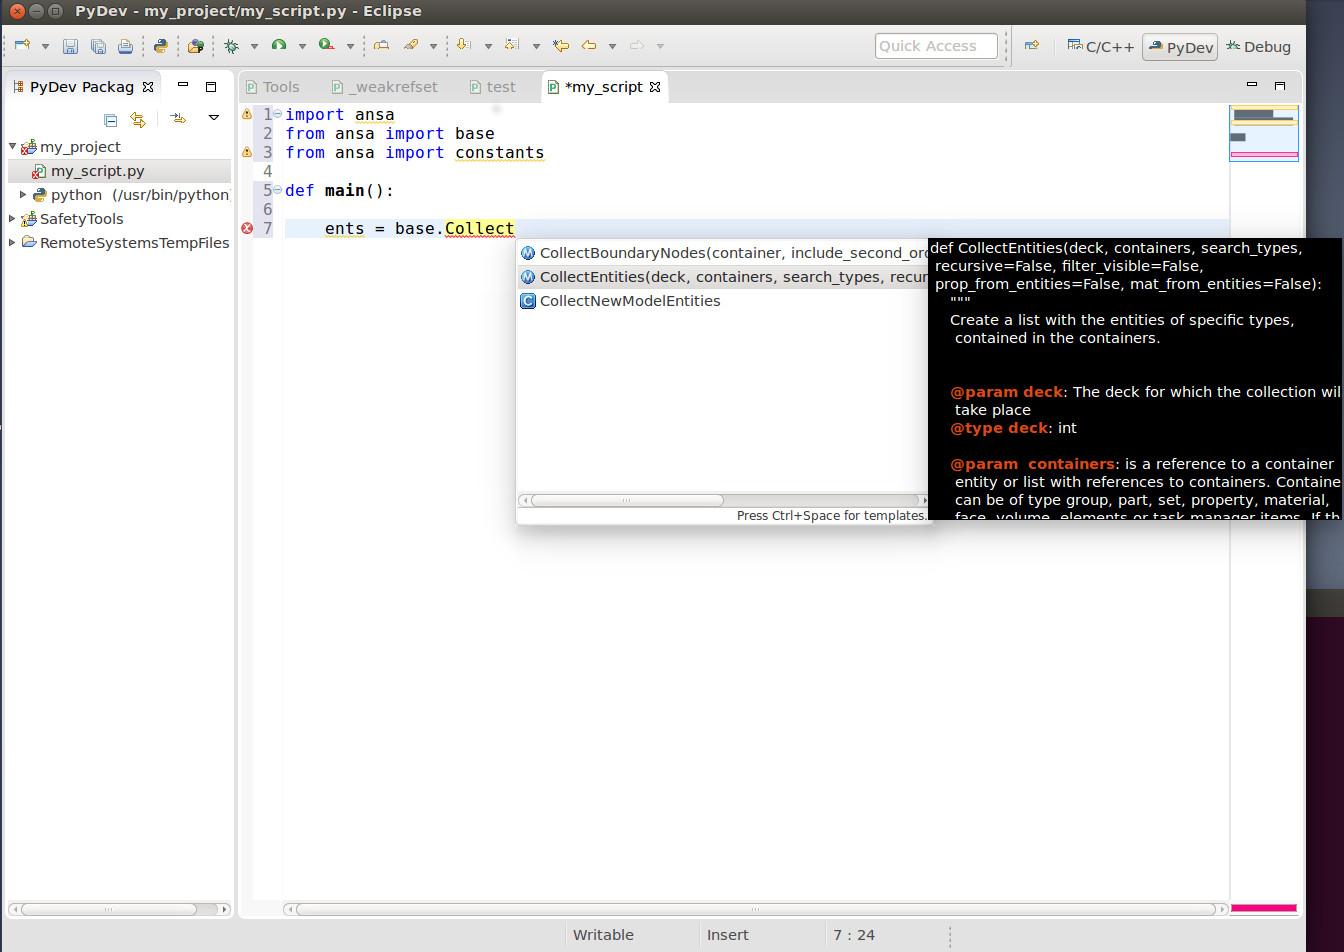Click the Print icon in the toolbar

[125, 46]
